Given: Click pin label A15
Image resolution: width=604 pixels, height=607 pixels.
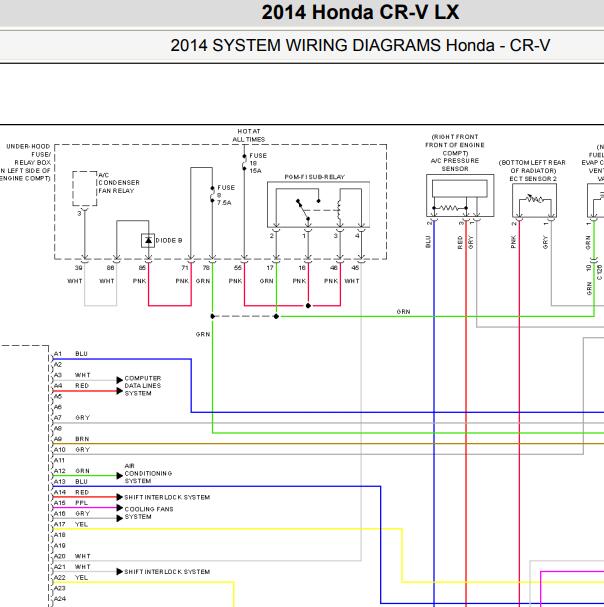Looking at the screenshot, I should pyautogui.click(x=60, y=503).
